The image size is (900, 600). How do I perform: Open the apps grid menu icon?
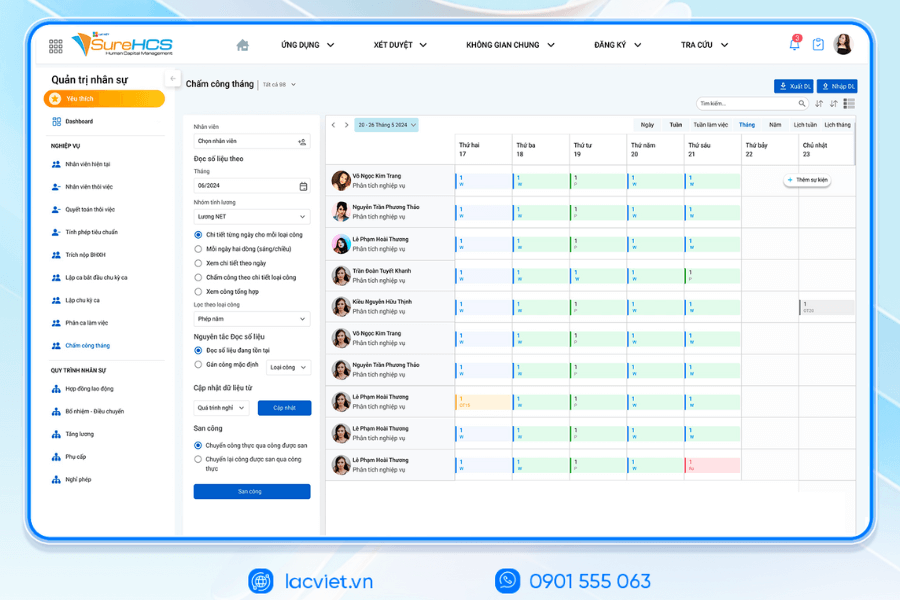[x=55, y=46]
